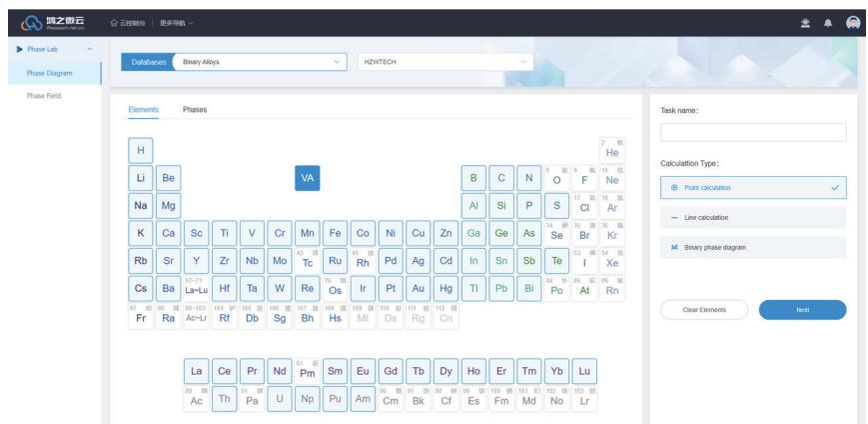Select the Fe element tile
Image resolution: width=868 pixels, height=424 pixels.
(335, 233)
